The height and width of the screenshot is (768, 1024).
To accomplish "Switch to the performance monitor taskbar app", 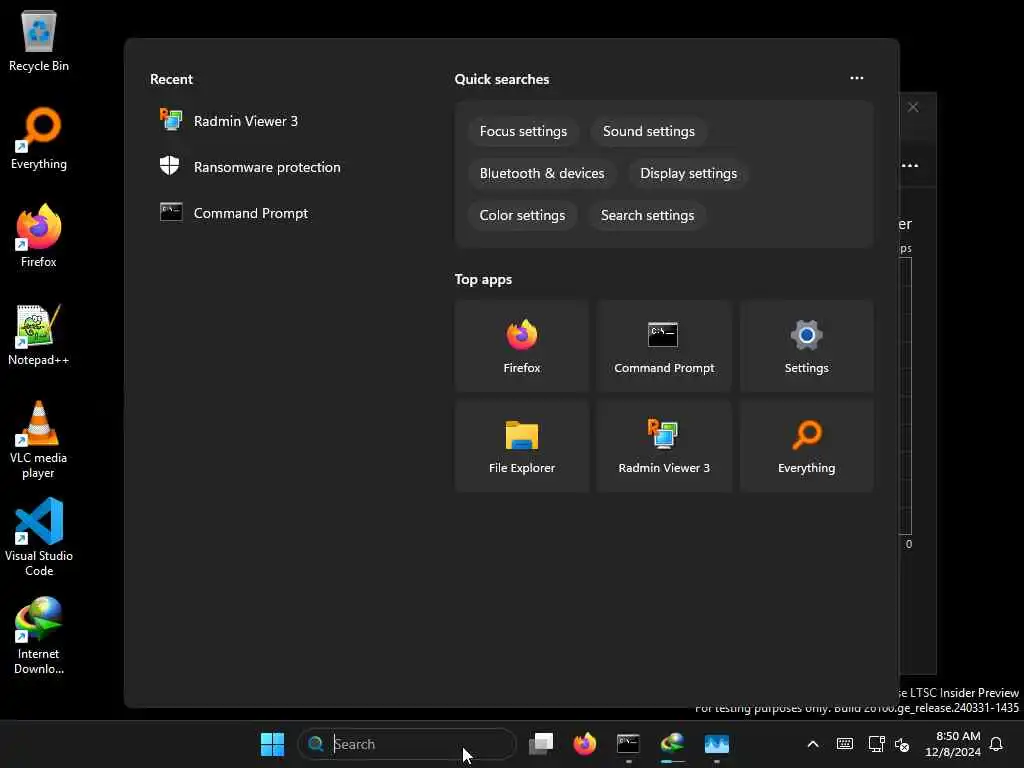I will click(x=716, y=744).
